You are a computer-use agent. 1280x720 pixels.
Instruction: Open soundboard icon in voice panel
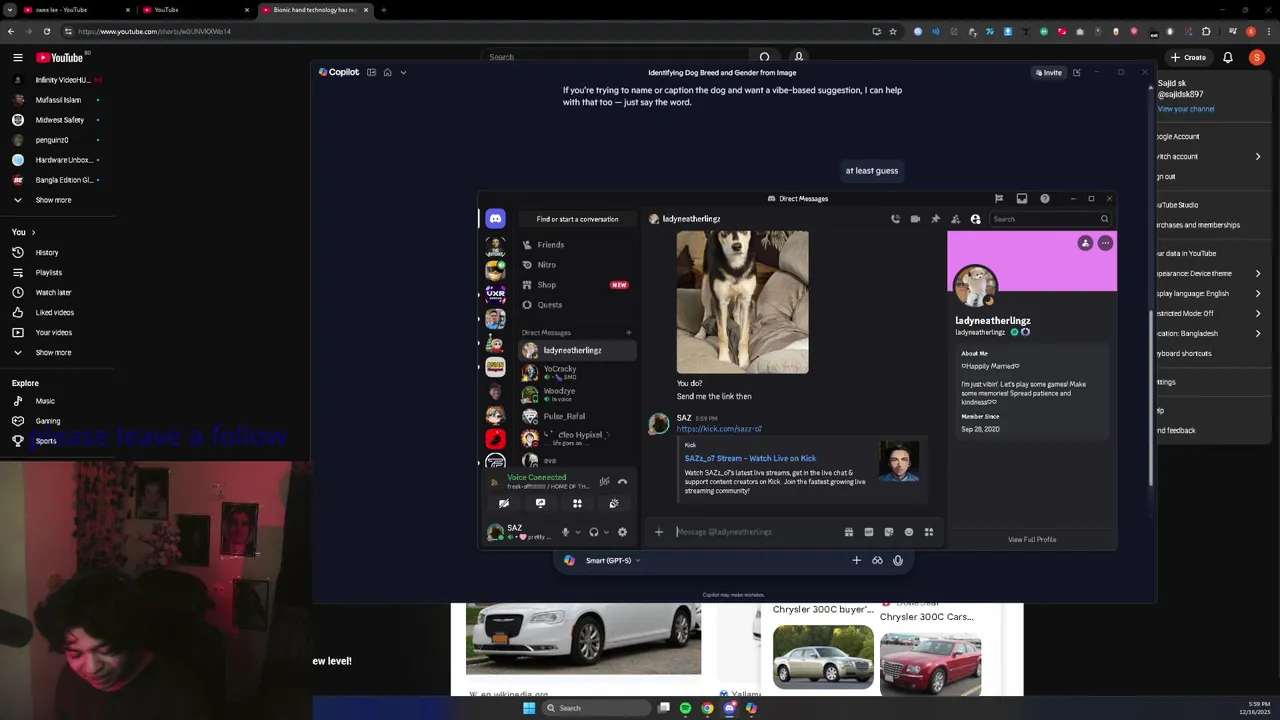[614, 503]
